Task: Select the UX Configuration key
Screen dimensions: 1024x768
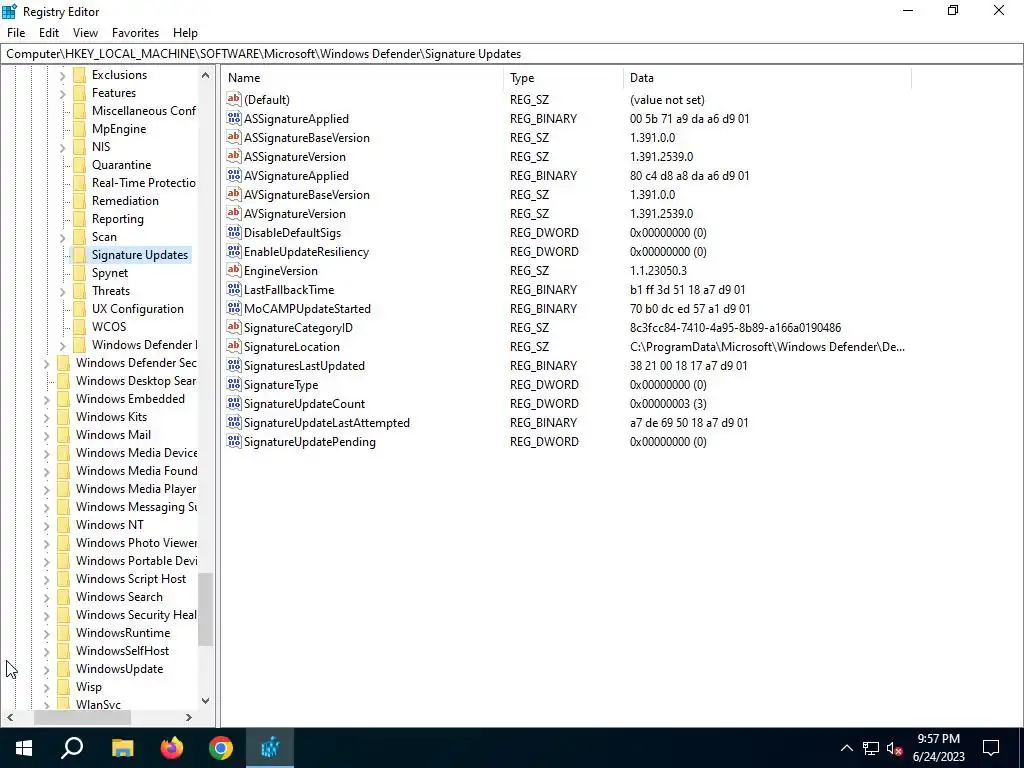Action: click(x=138, y=309)
